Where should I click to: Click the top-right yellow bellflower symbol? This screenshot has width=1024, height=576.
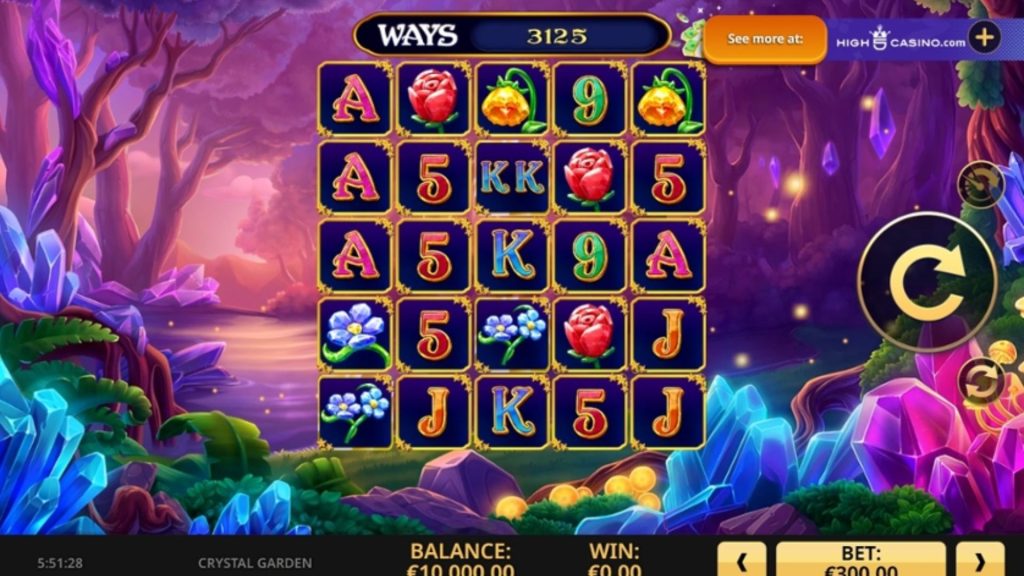[x=668, y=99]
